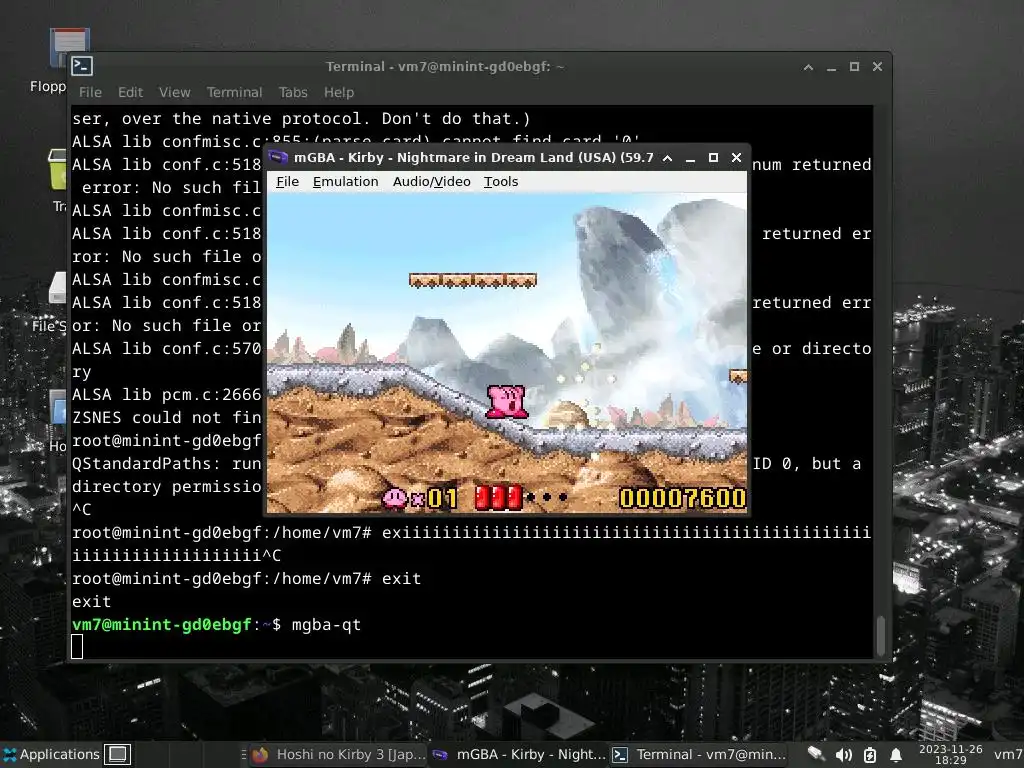Switch to the Terminal taskbar button
The width and height of the screenshot is (1024, 768).
(x=699, y=754)
